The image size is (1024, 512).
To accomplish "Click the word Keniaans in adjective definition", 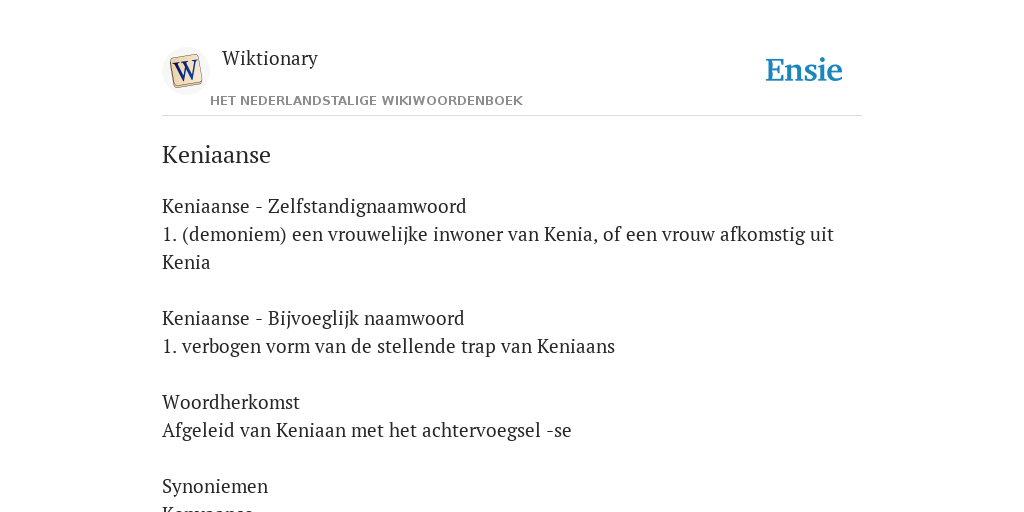I will point(576,347).
